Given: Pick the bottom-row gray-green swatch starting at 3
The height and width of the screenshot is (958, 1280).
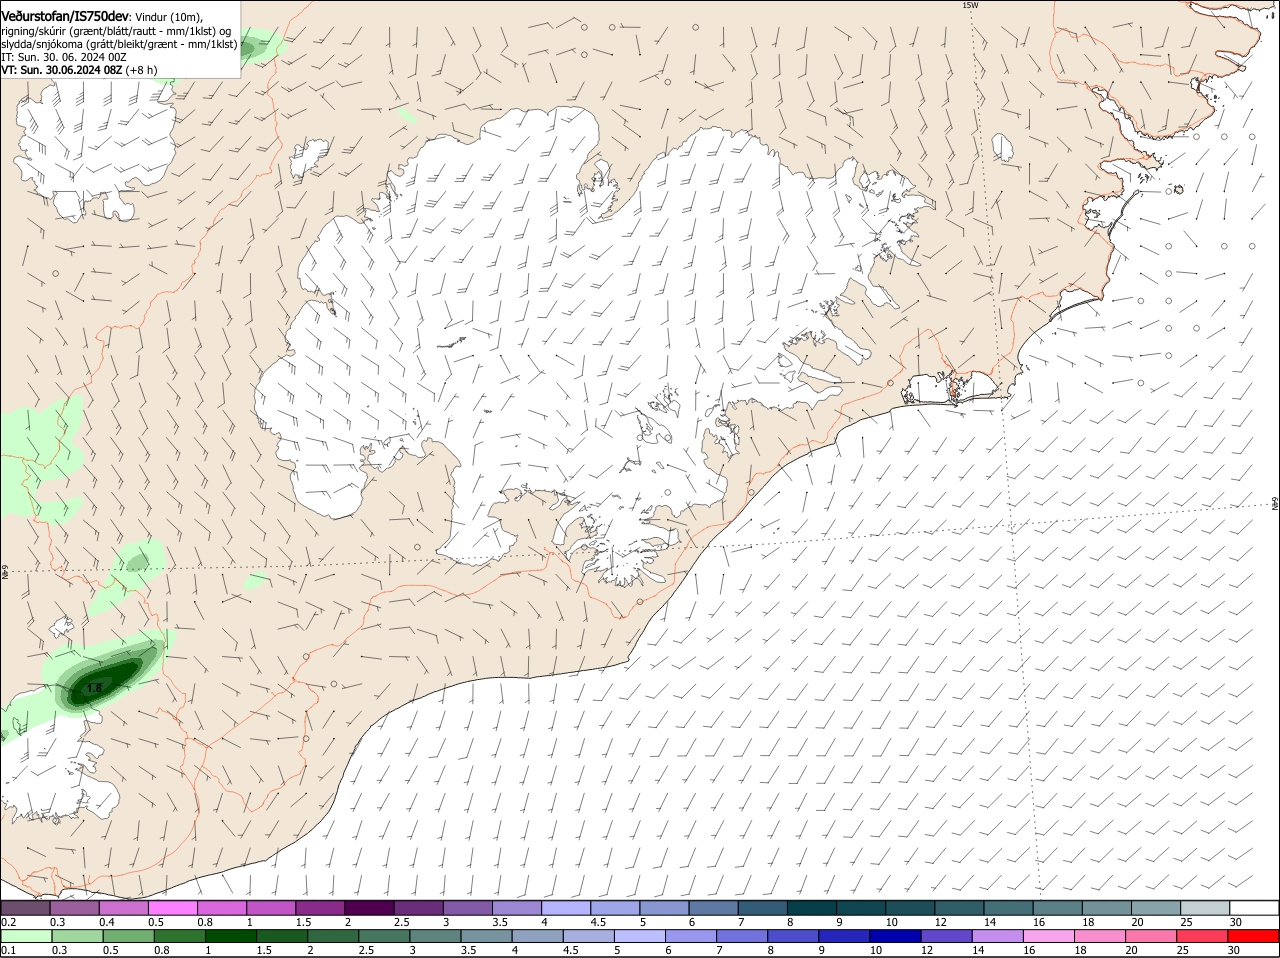Looking at the screenshot, I should tap(434, 936).
